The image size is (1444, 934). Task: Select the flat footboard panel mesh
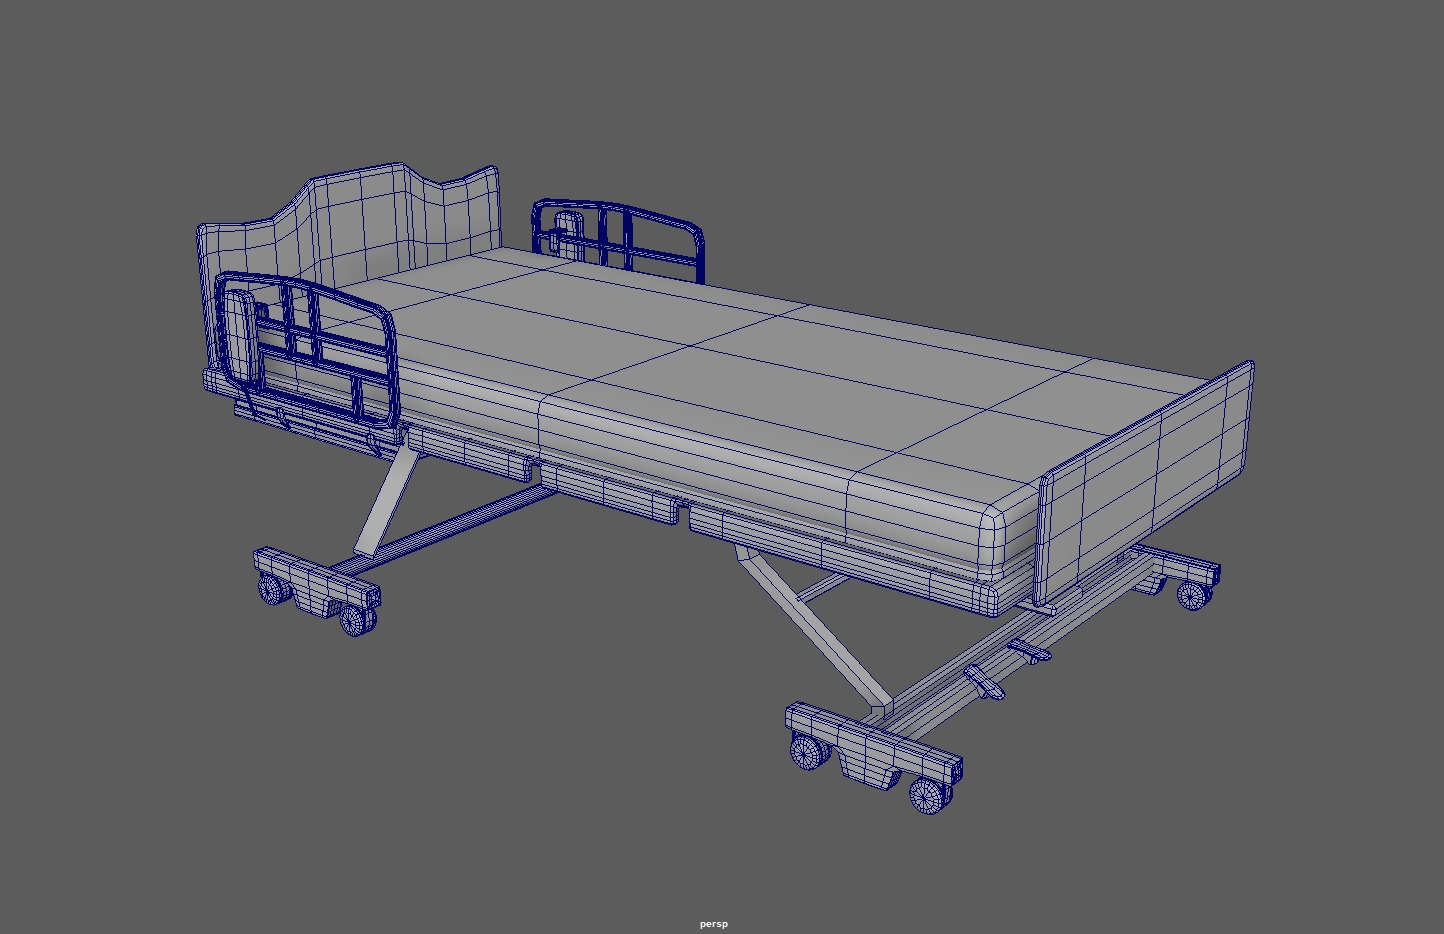[1145, 483]
